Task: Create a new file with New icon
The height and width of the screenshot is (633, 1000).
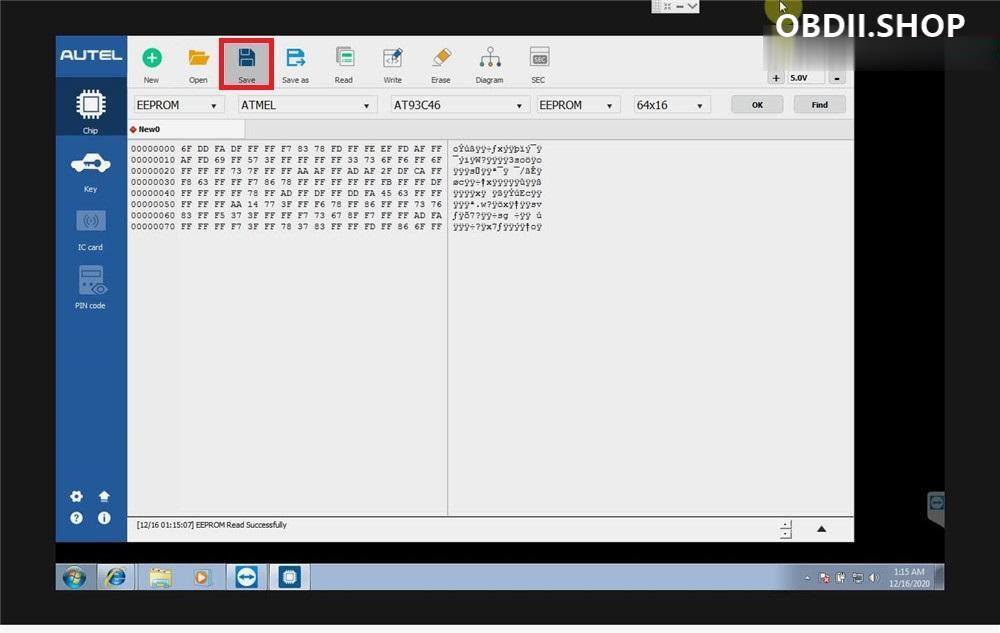Action: pyautogui.click(x=152, y=64)
